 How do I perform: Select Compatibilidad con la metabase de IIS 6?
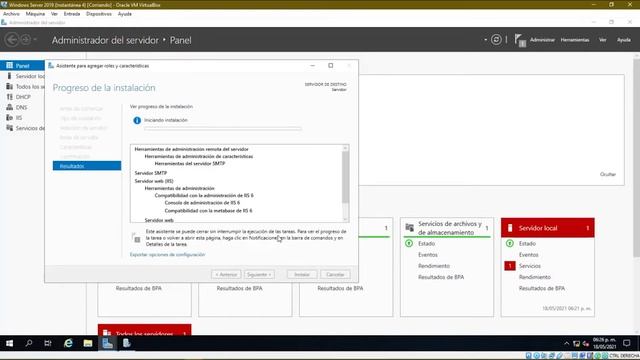(x=208, y=211)
